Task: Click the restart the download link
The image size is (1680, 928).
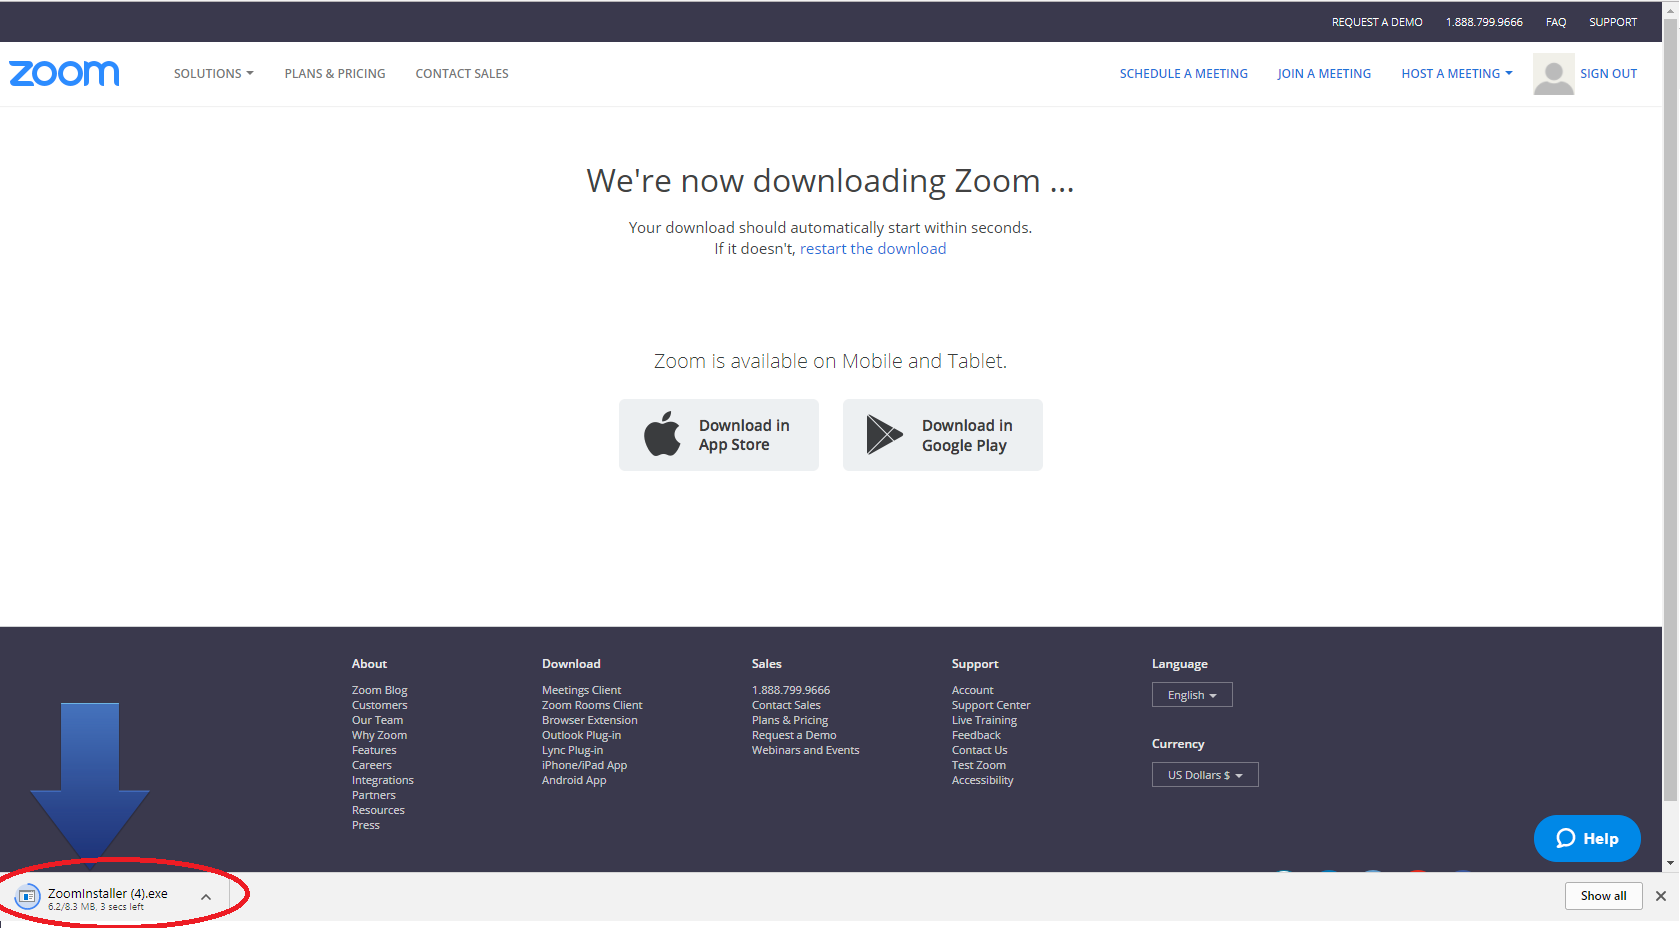Action: tap(873, 249)
